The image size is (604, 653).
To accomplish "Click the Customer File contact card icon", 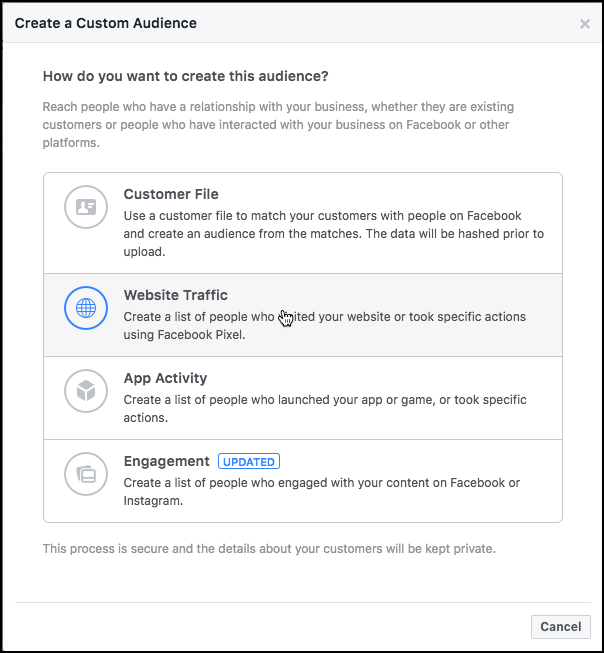I will [86, 208].
